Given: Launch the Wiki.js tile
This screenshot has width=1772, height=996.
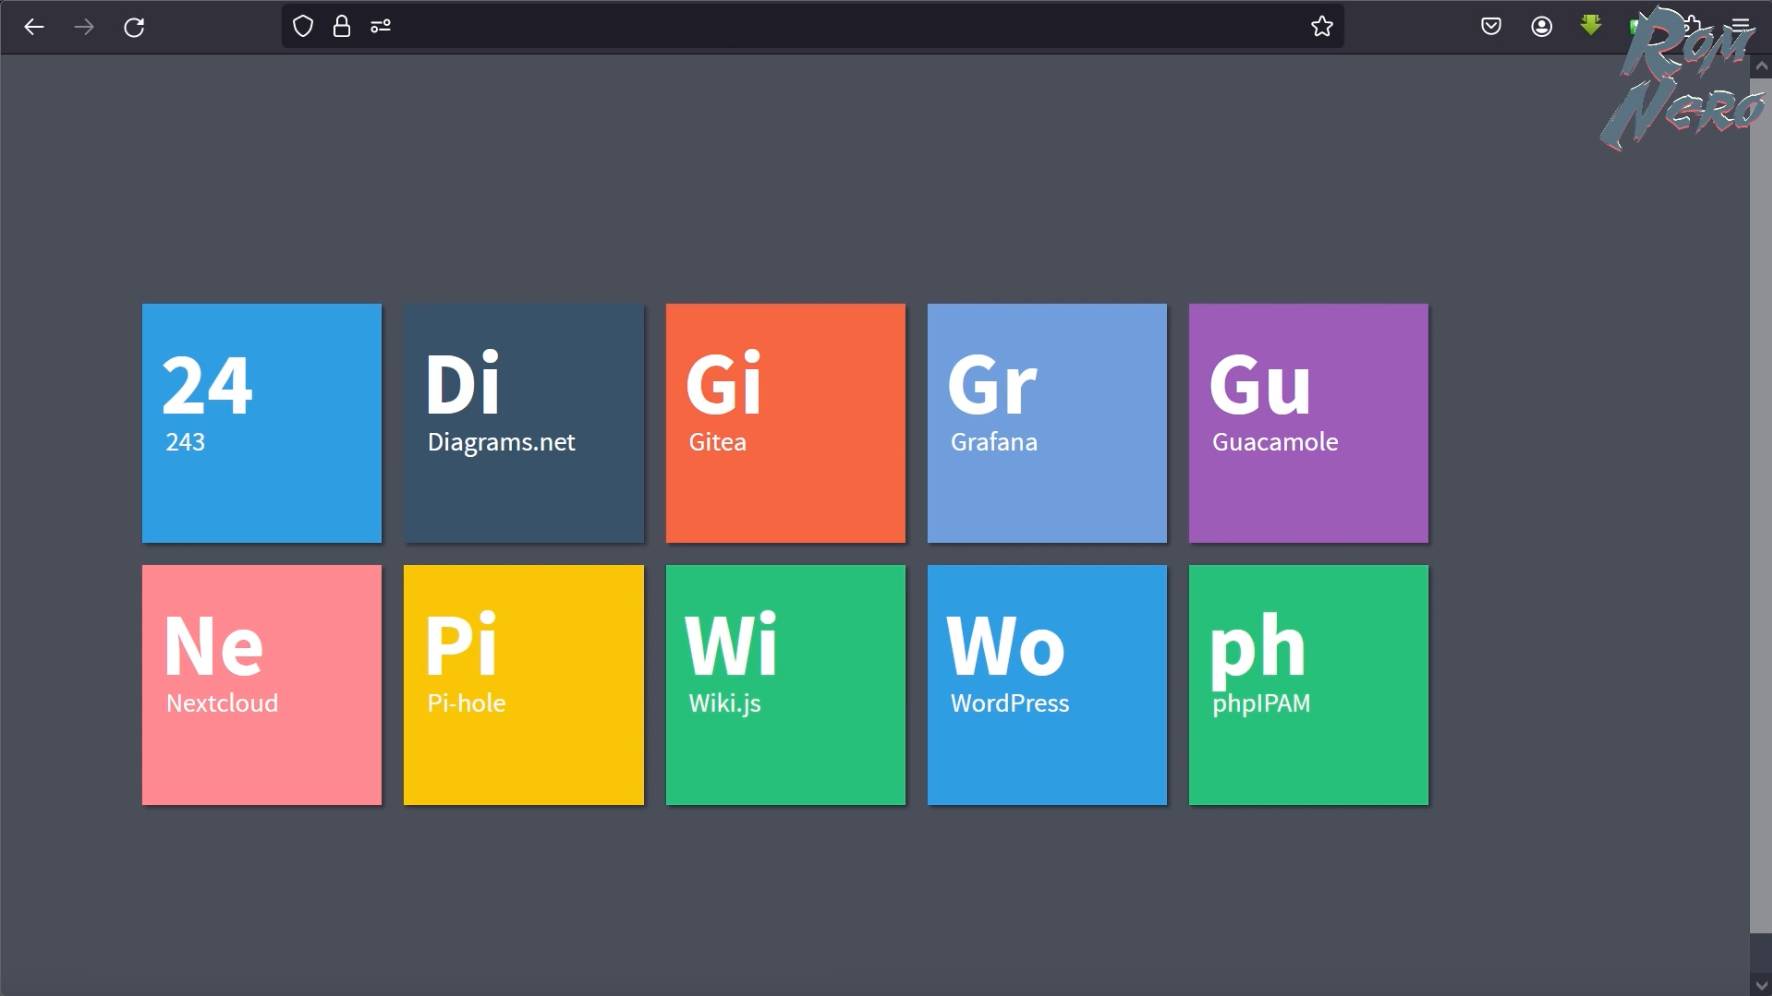Looking at the screenshot, I should click(786, 685).
